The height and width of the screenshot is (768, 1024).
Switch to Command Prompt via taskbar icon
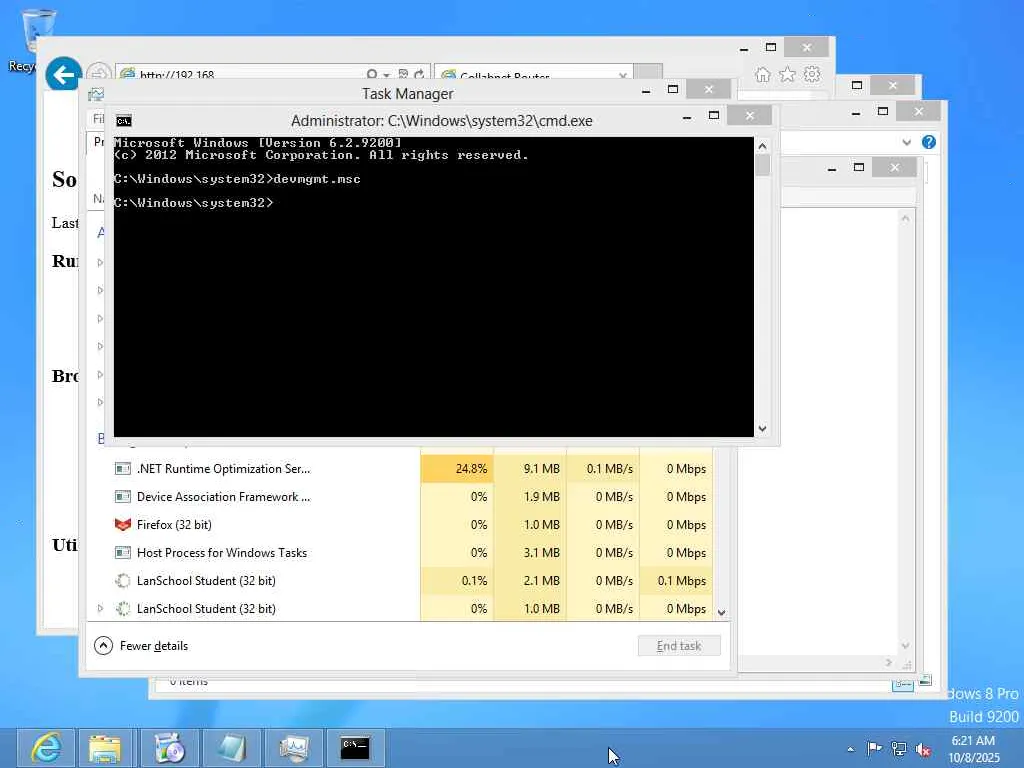355,748
